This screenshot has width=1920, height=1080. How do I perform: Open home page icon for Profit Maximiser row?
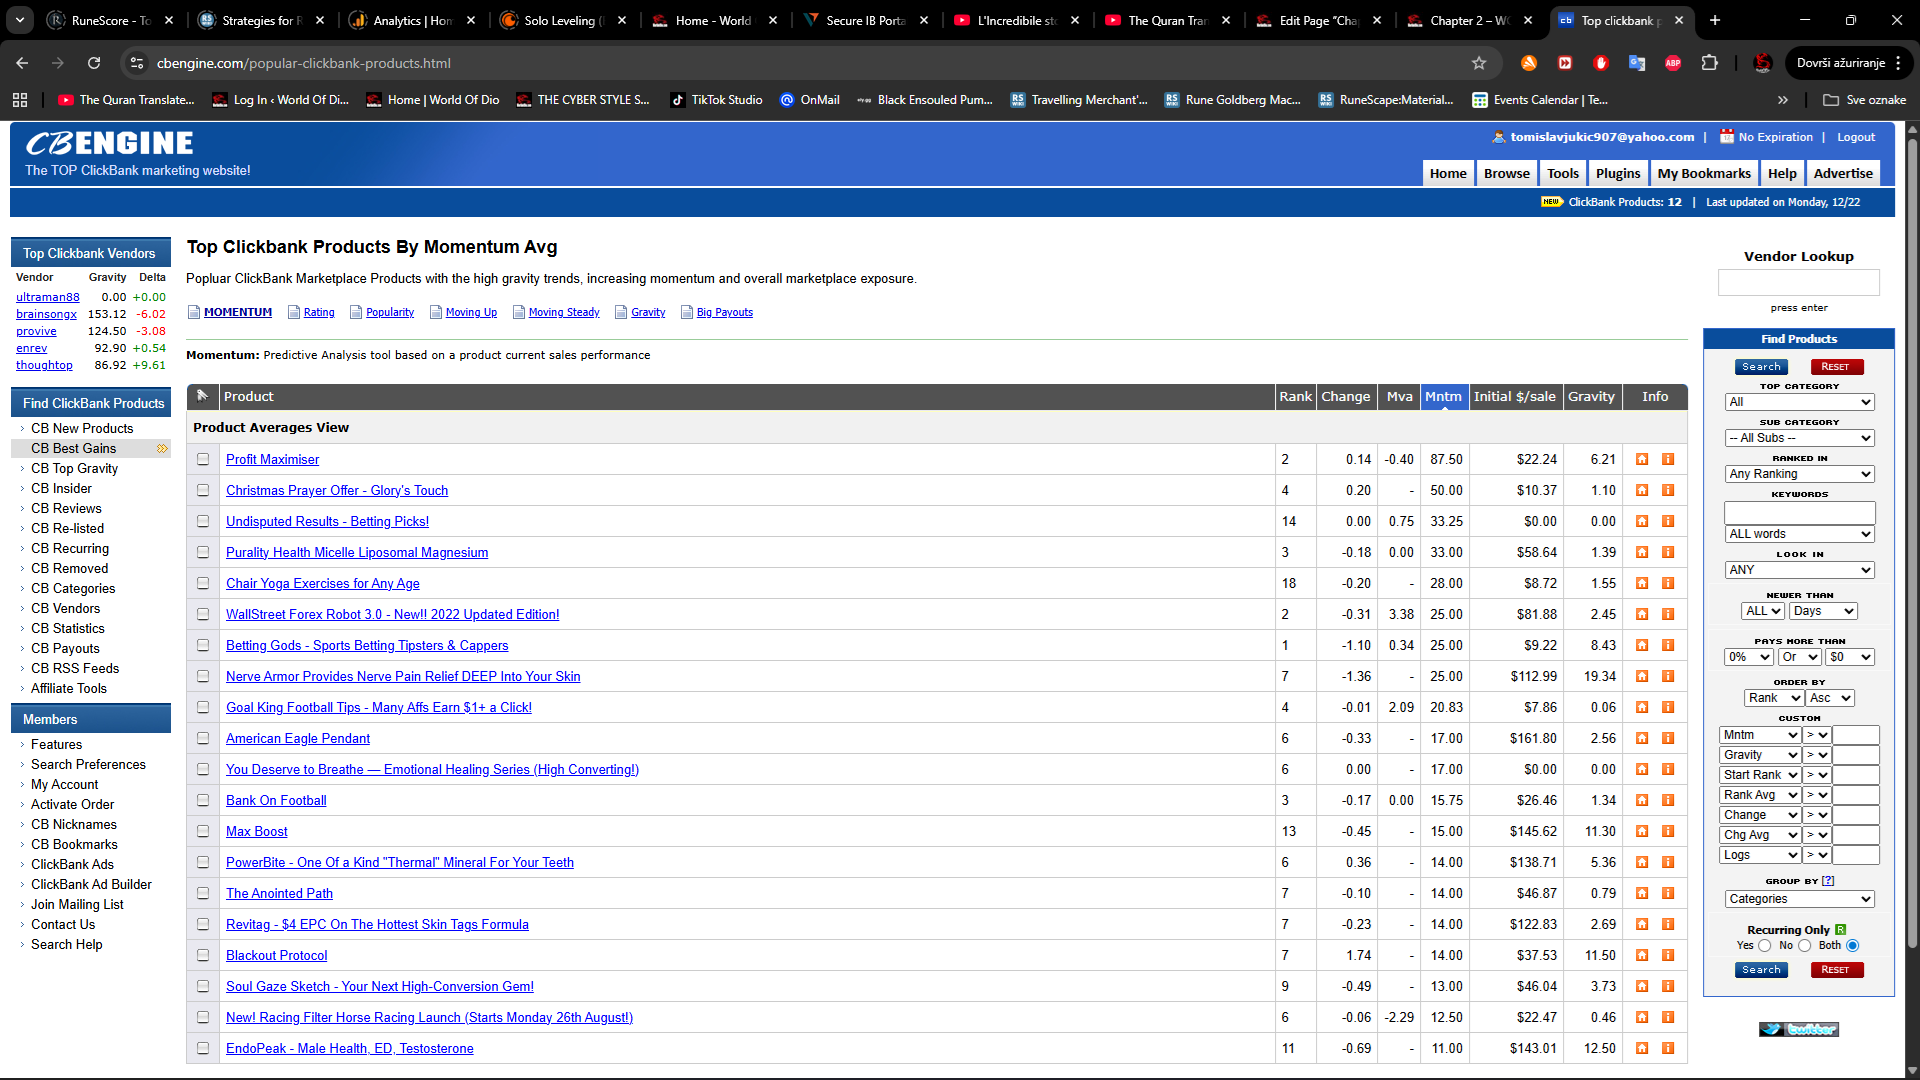[x=1642, y=459]
